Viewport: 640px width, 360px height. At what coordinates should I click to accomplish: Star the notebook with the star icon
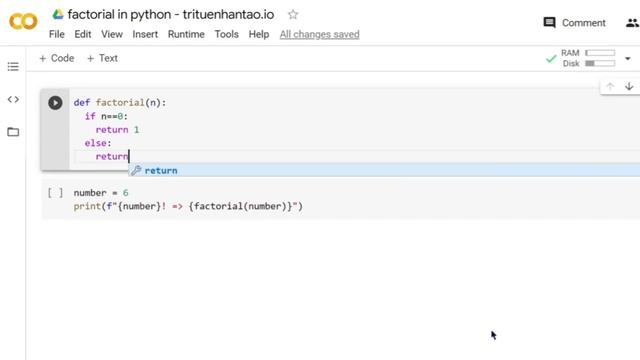293,15
